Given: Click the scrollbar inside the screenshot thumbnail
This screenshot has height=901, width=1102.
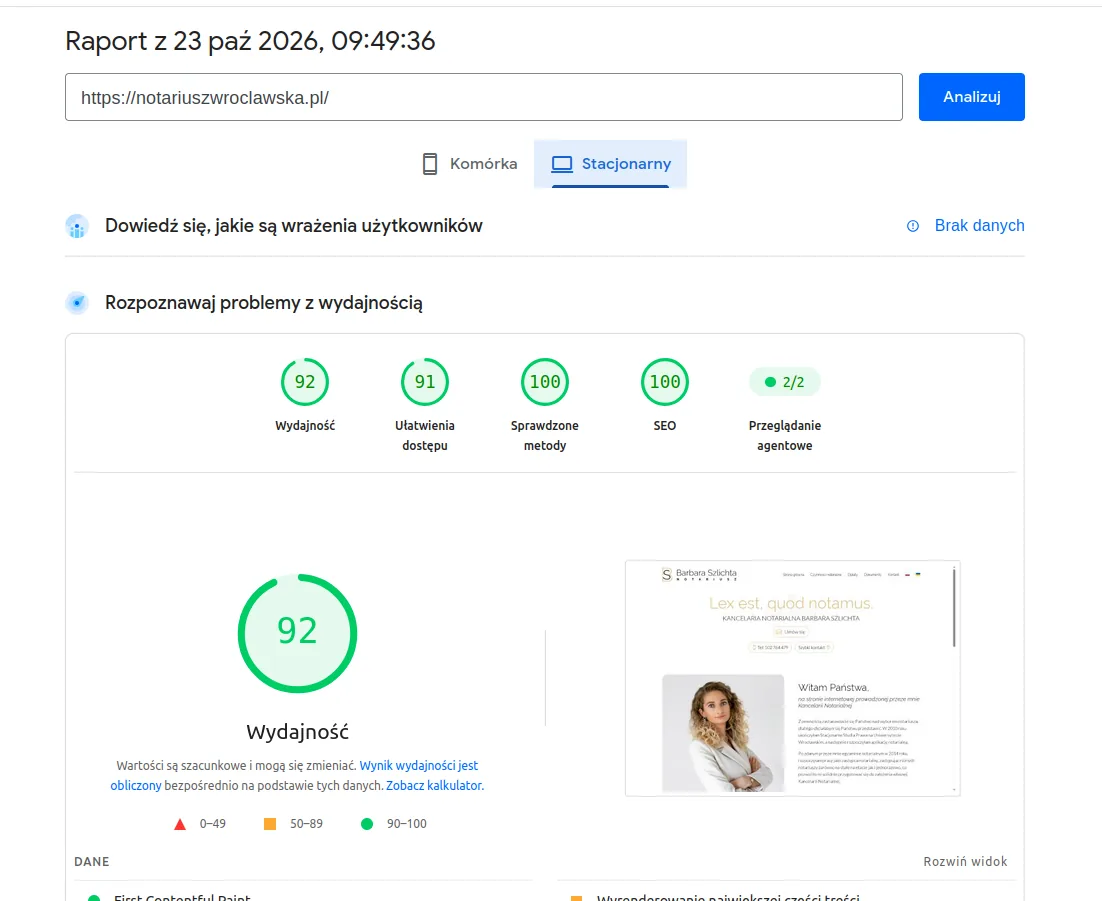Looking at the screenshot, I should point(954,609).
